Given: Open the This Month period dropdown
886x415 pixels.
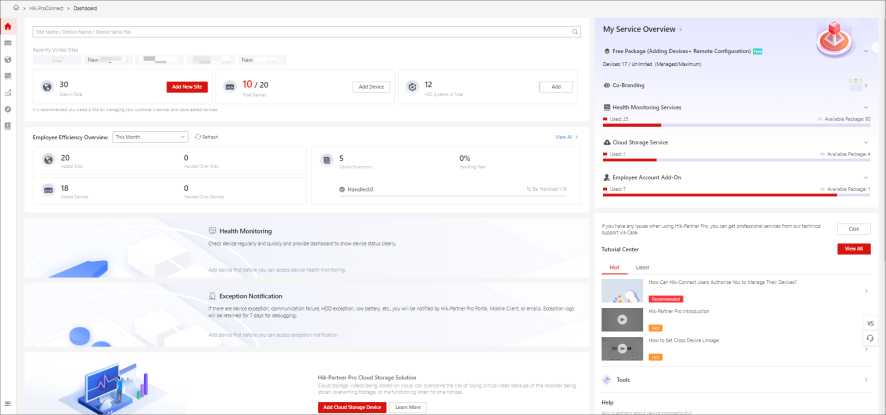Looking at the screenshot, I should tap(150, 136).
